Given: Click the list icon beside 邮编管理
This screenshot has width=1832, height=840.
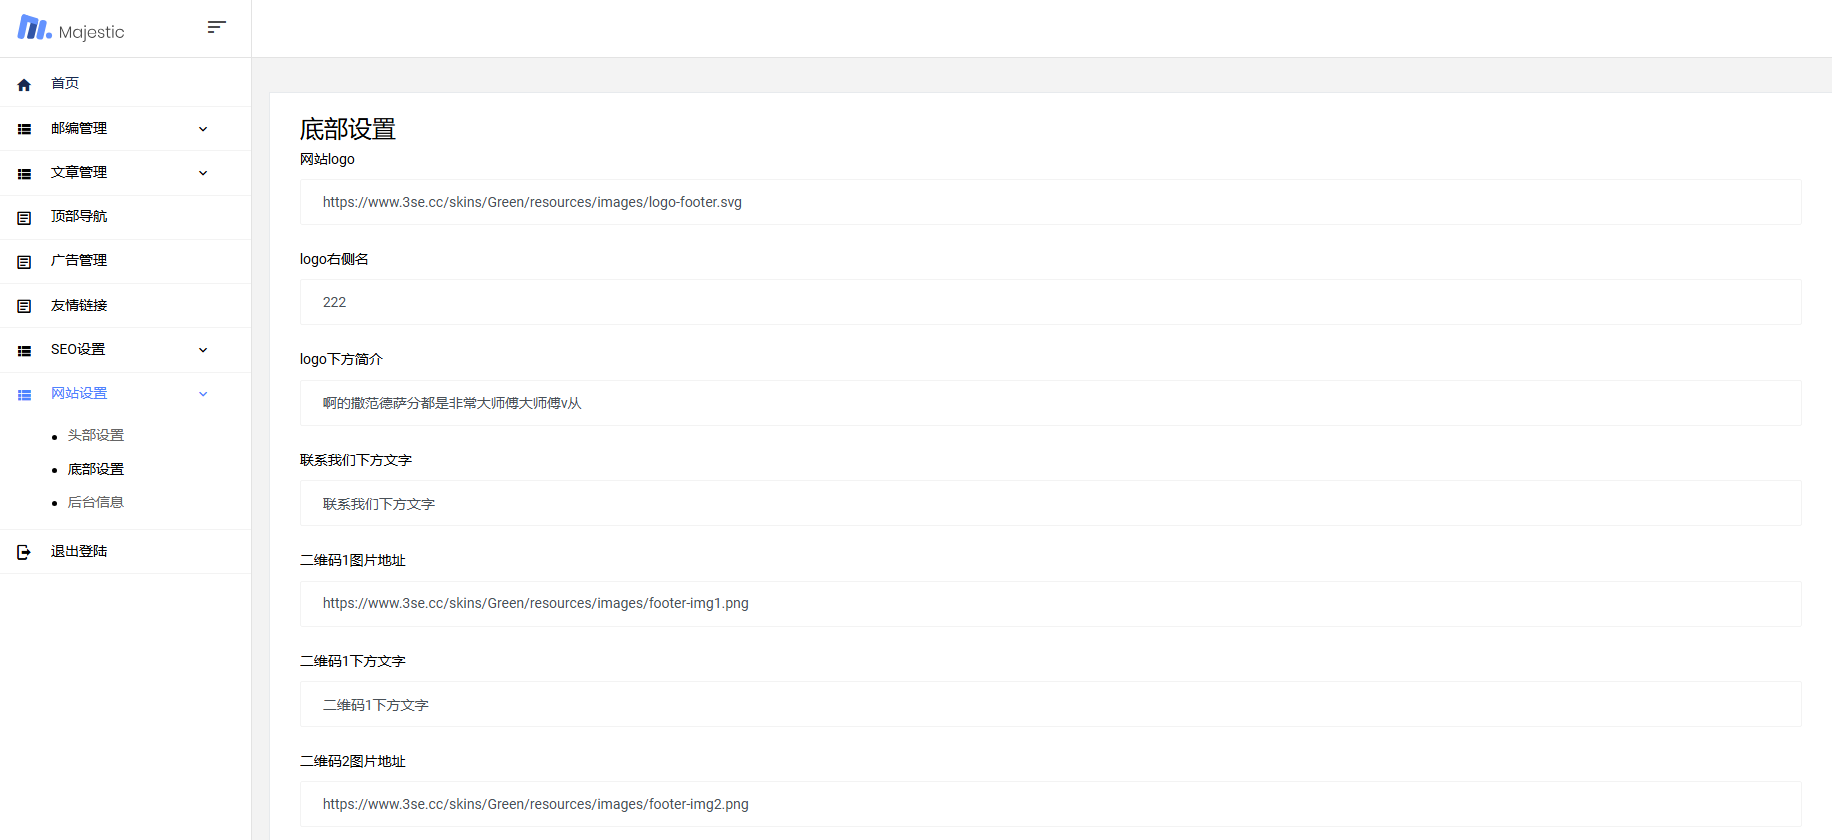Looking at the screenshot, I should click(24, 129).
